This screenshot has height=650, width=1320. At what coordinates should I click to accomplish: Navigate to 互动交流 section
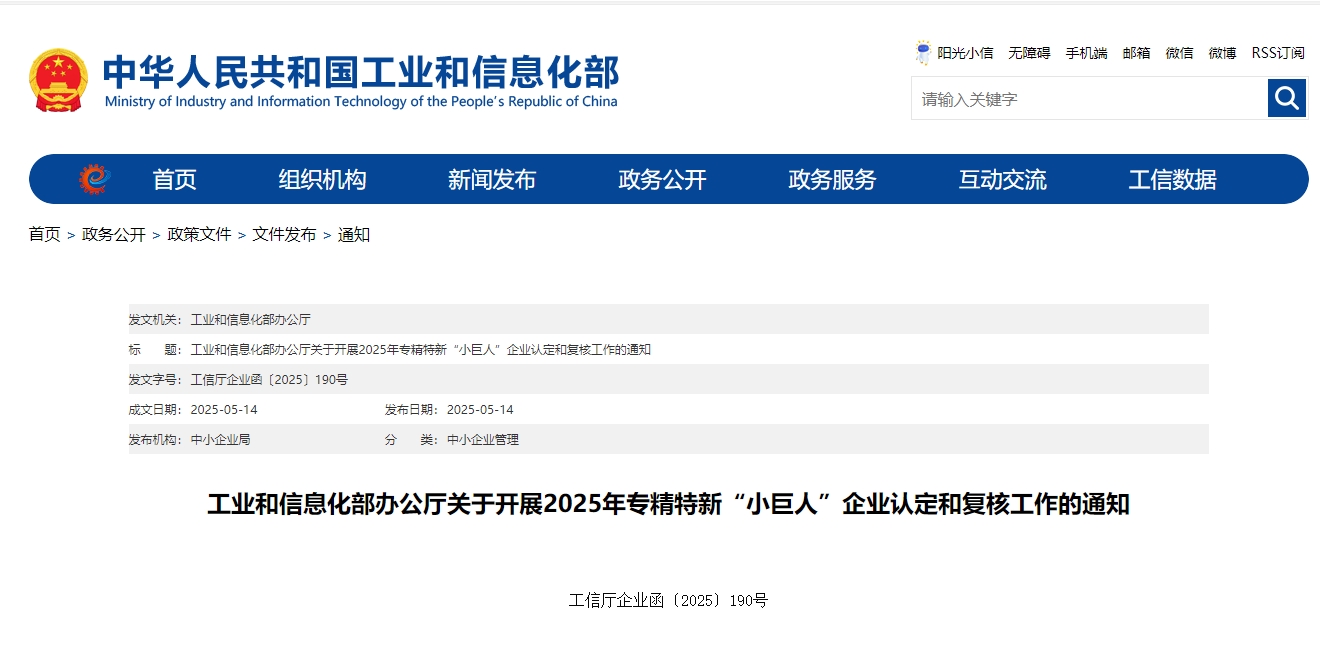(x=1002, y=180)
